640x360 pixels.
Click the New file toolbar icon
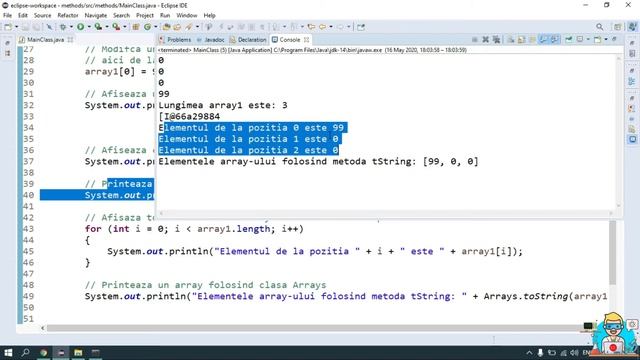[8, 27]
